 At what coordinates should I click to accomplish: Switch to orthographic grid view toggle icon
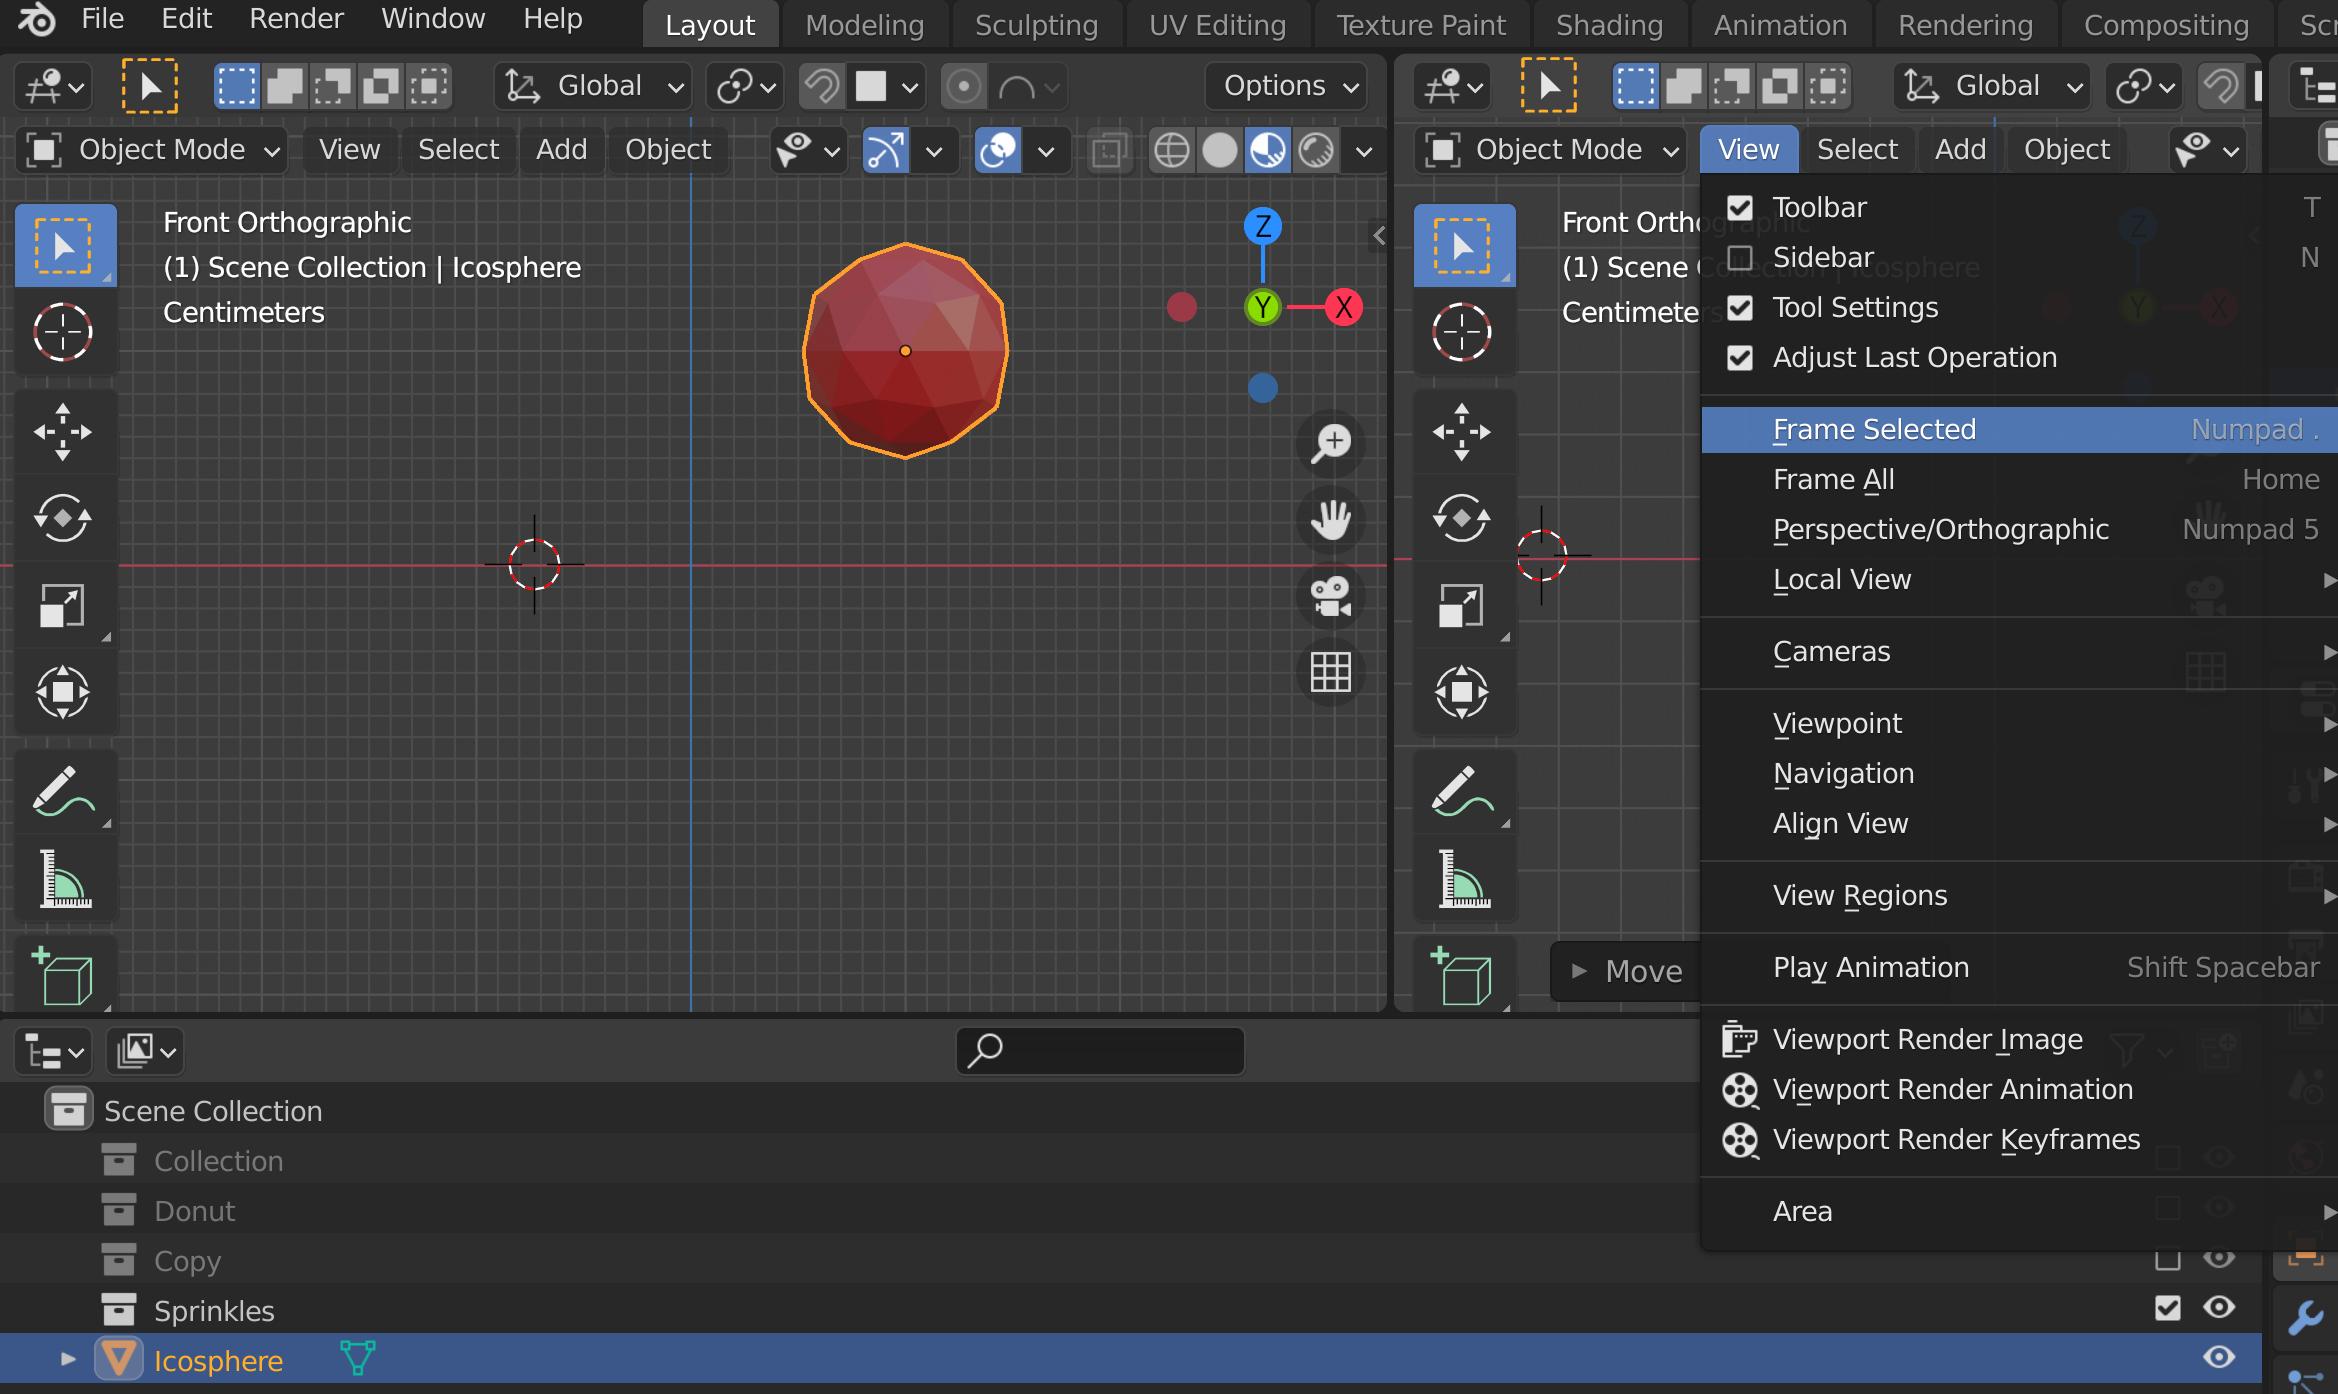pyautogui.click(x=1330, y=672)
